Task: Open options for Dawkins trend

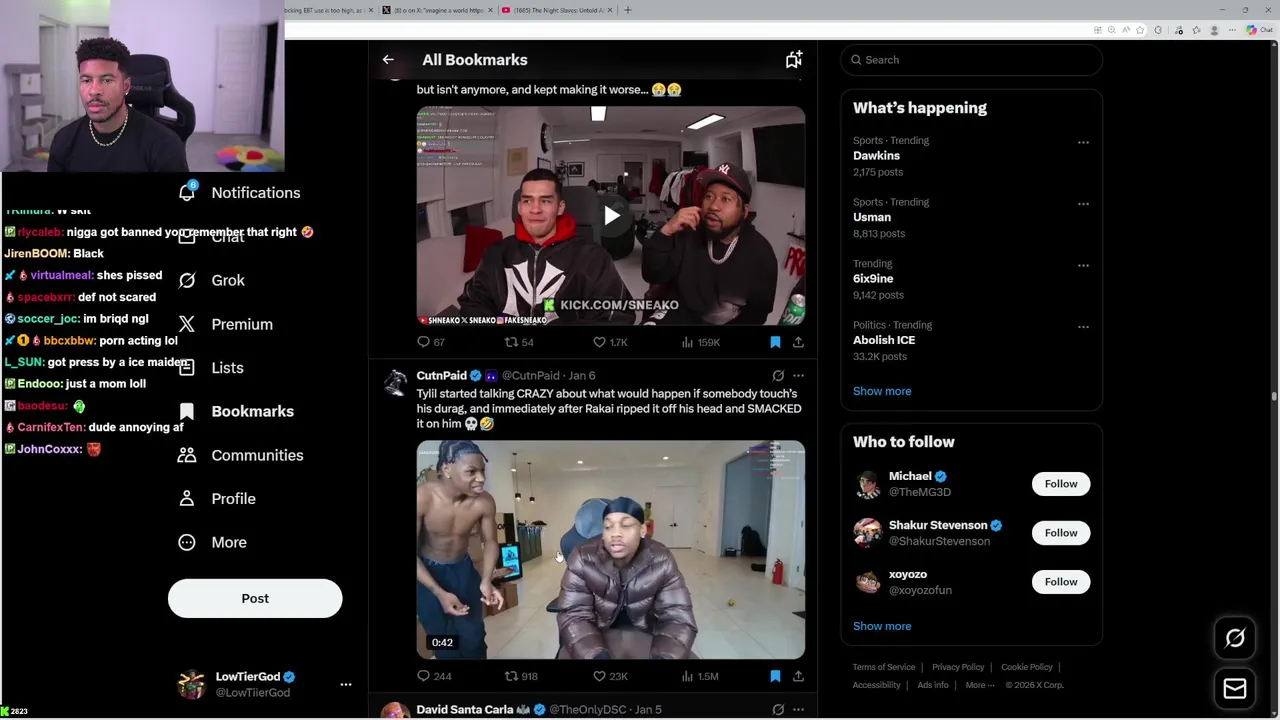Action: [x=1083, y=142]
